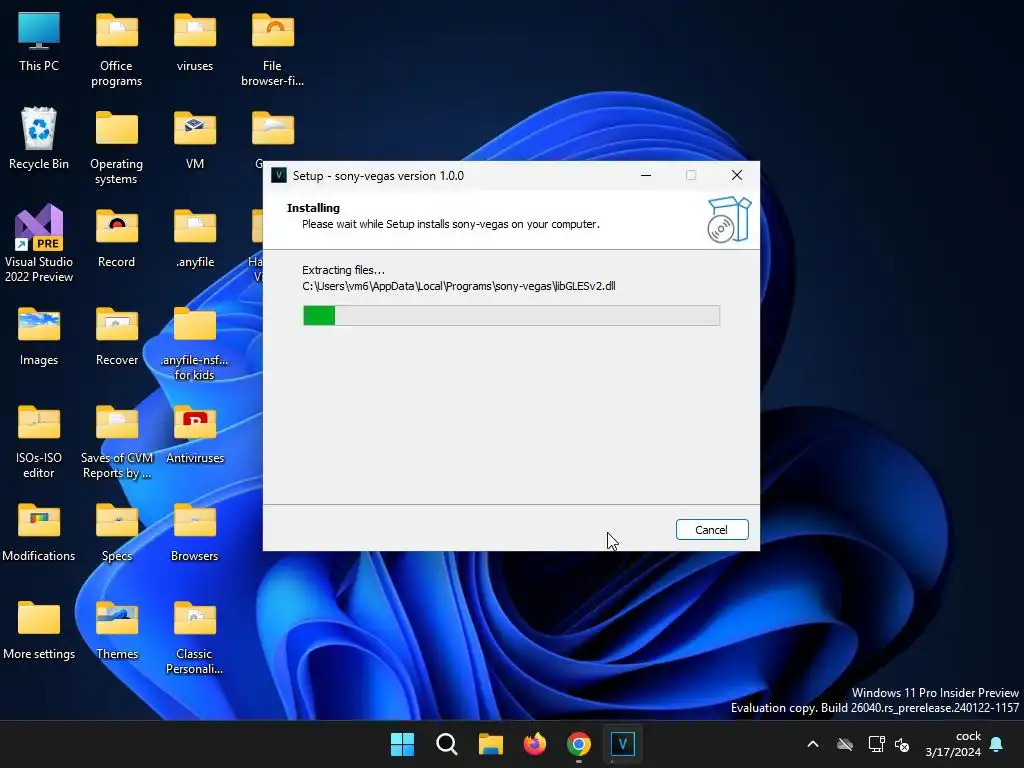The height and width of the screenshot is (768, 1024).
Task: Open the Windows Start menu
Action: pos(402,744)
